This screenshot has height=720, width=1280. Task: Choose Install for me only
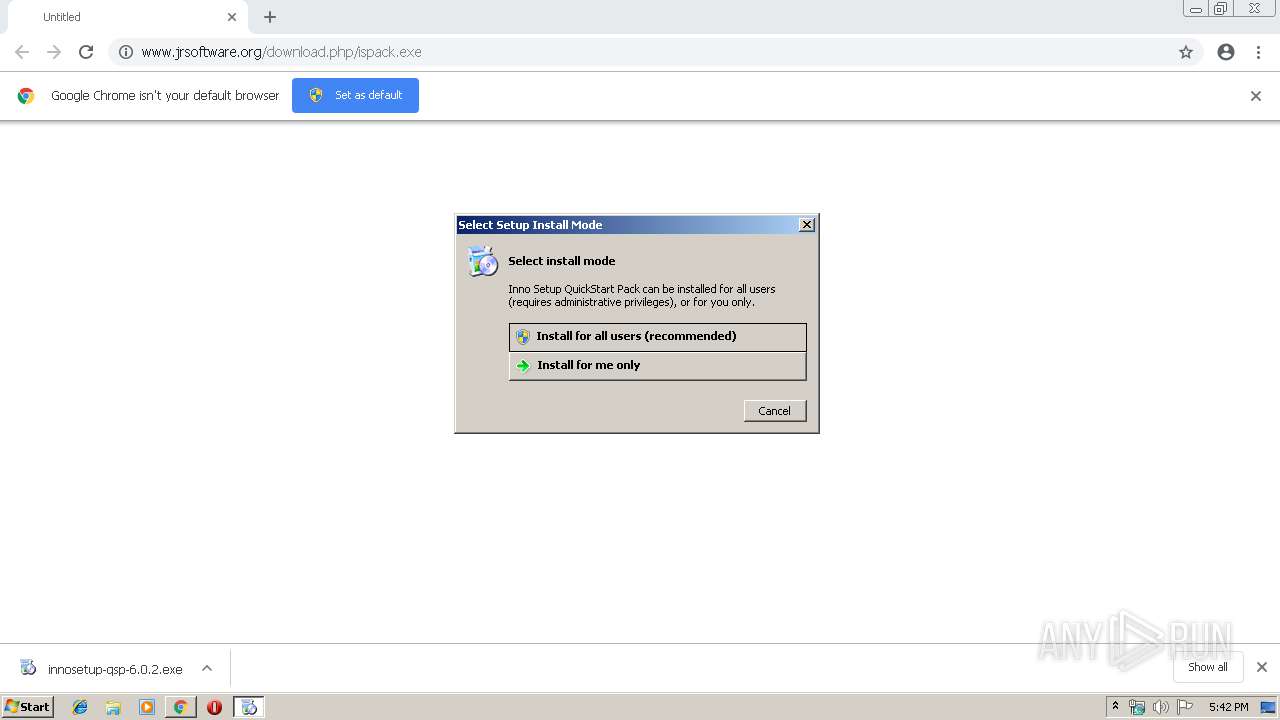(x=657, y=365)
